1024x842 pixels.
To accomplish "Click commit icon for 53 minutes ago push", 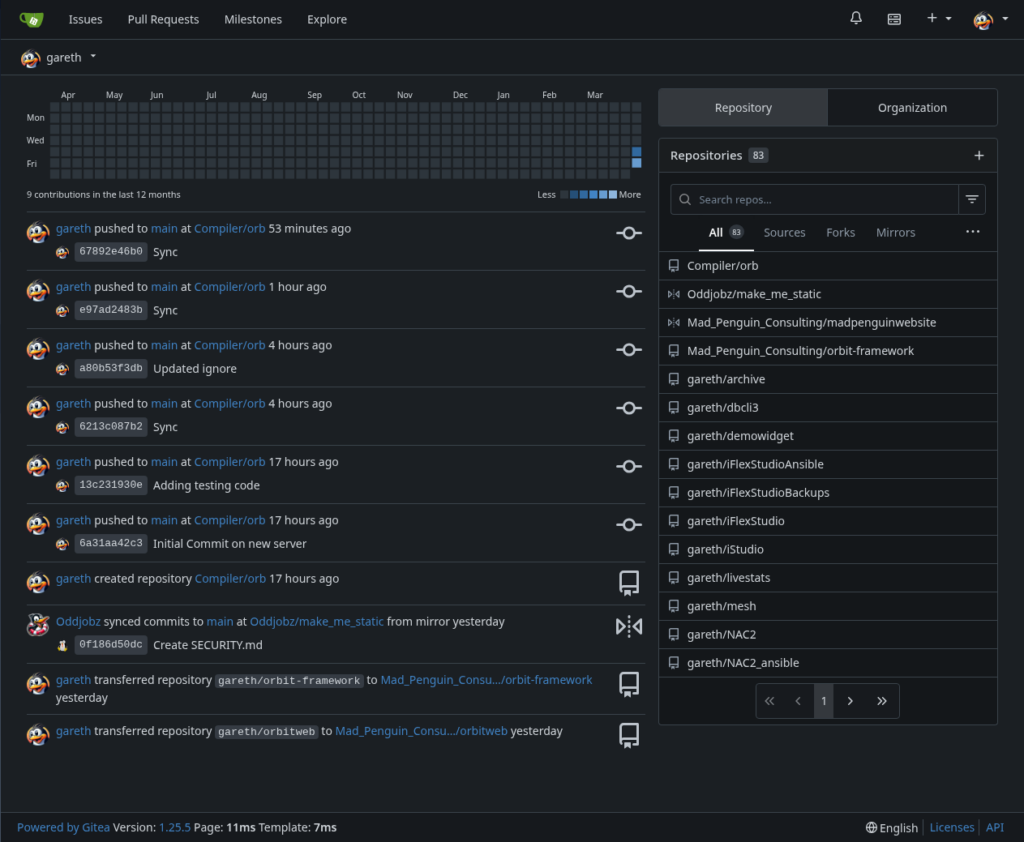I will [x=629, y=233].
